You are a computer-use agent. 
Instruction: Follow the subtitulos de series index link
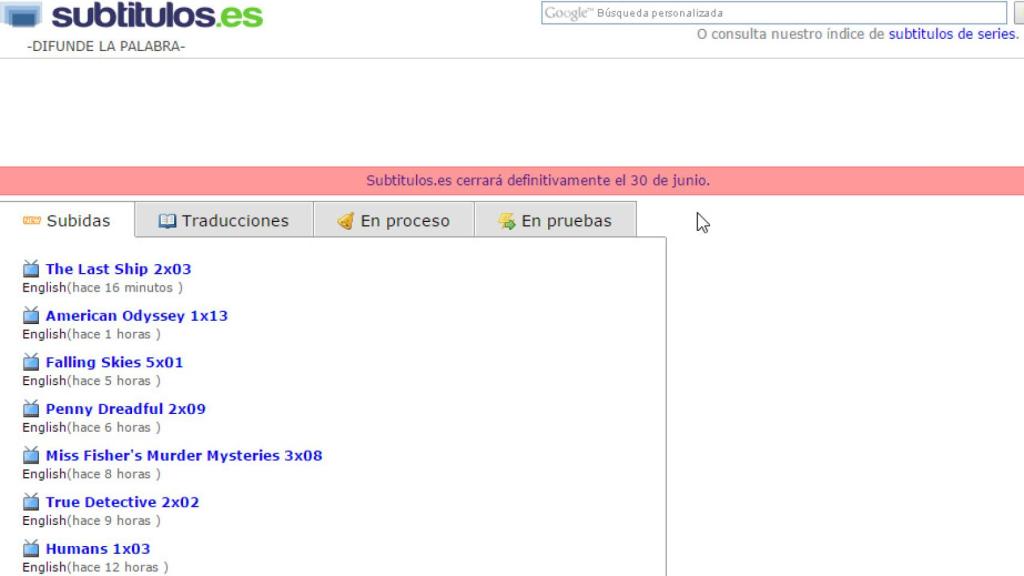pos(951,34)
